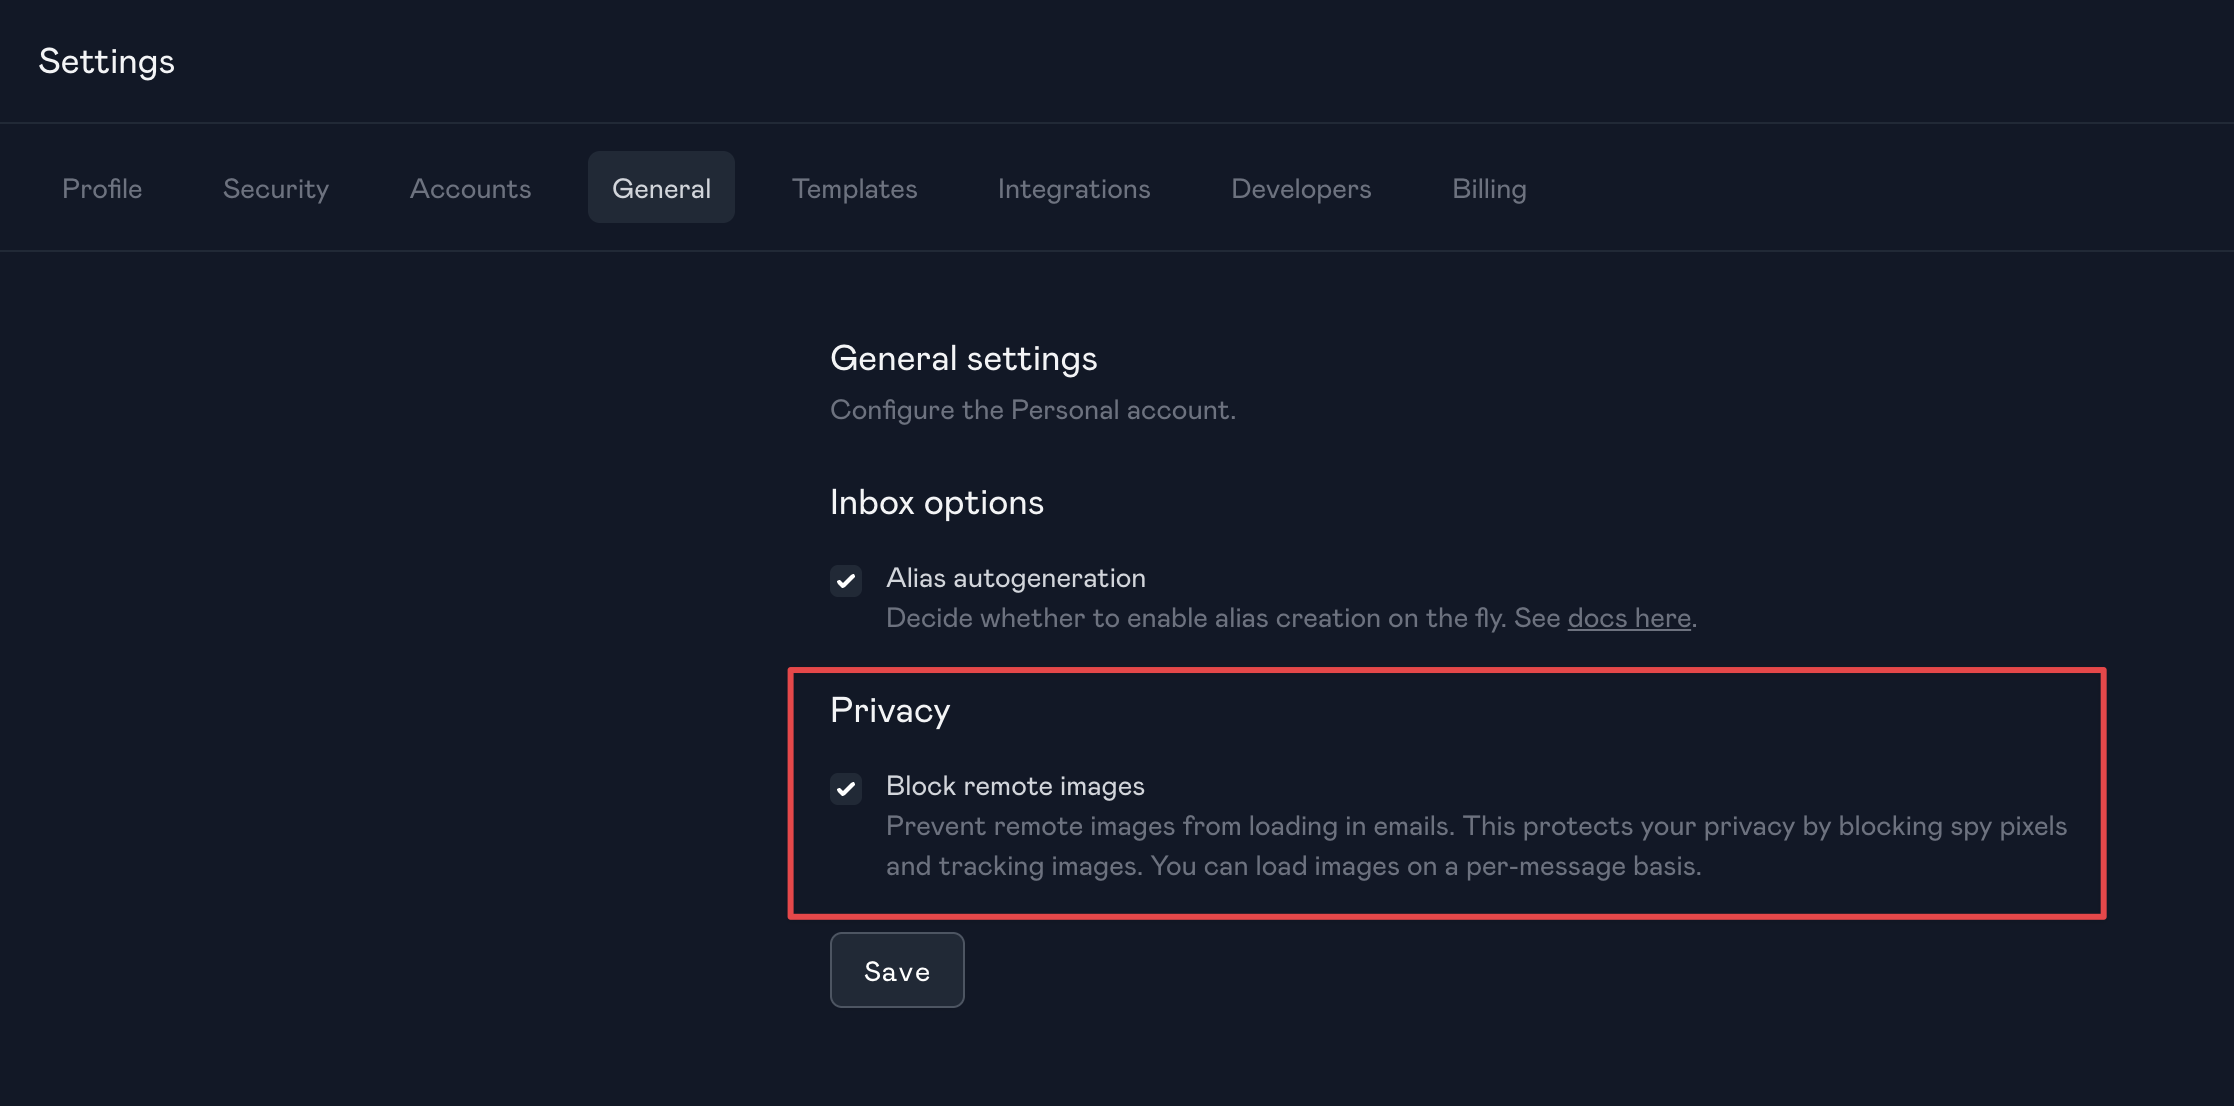Click the "Privacy" section heading
This screenshot has width=2234, height=1106.
(x=889, y=710)
